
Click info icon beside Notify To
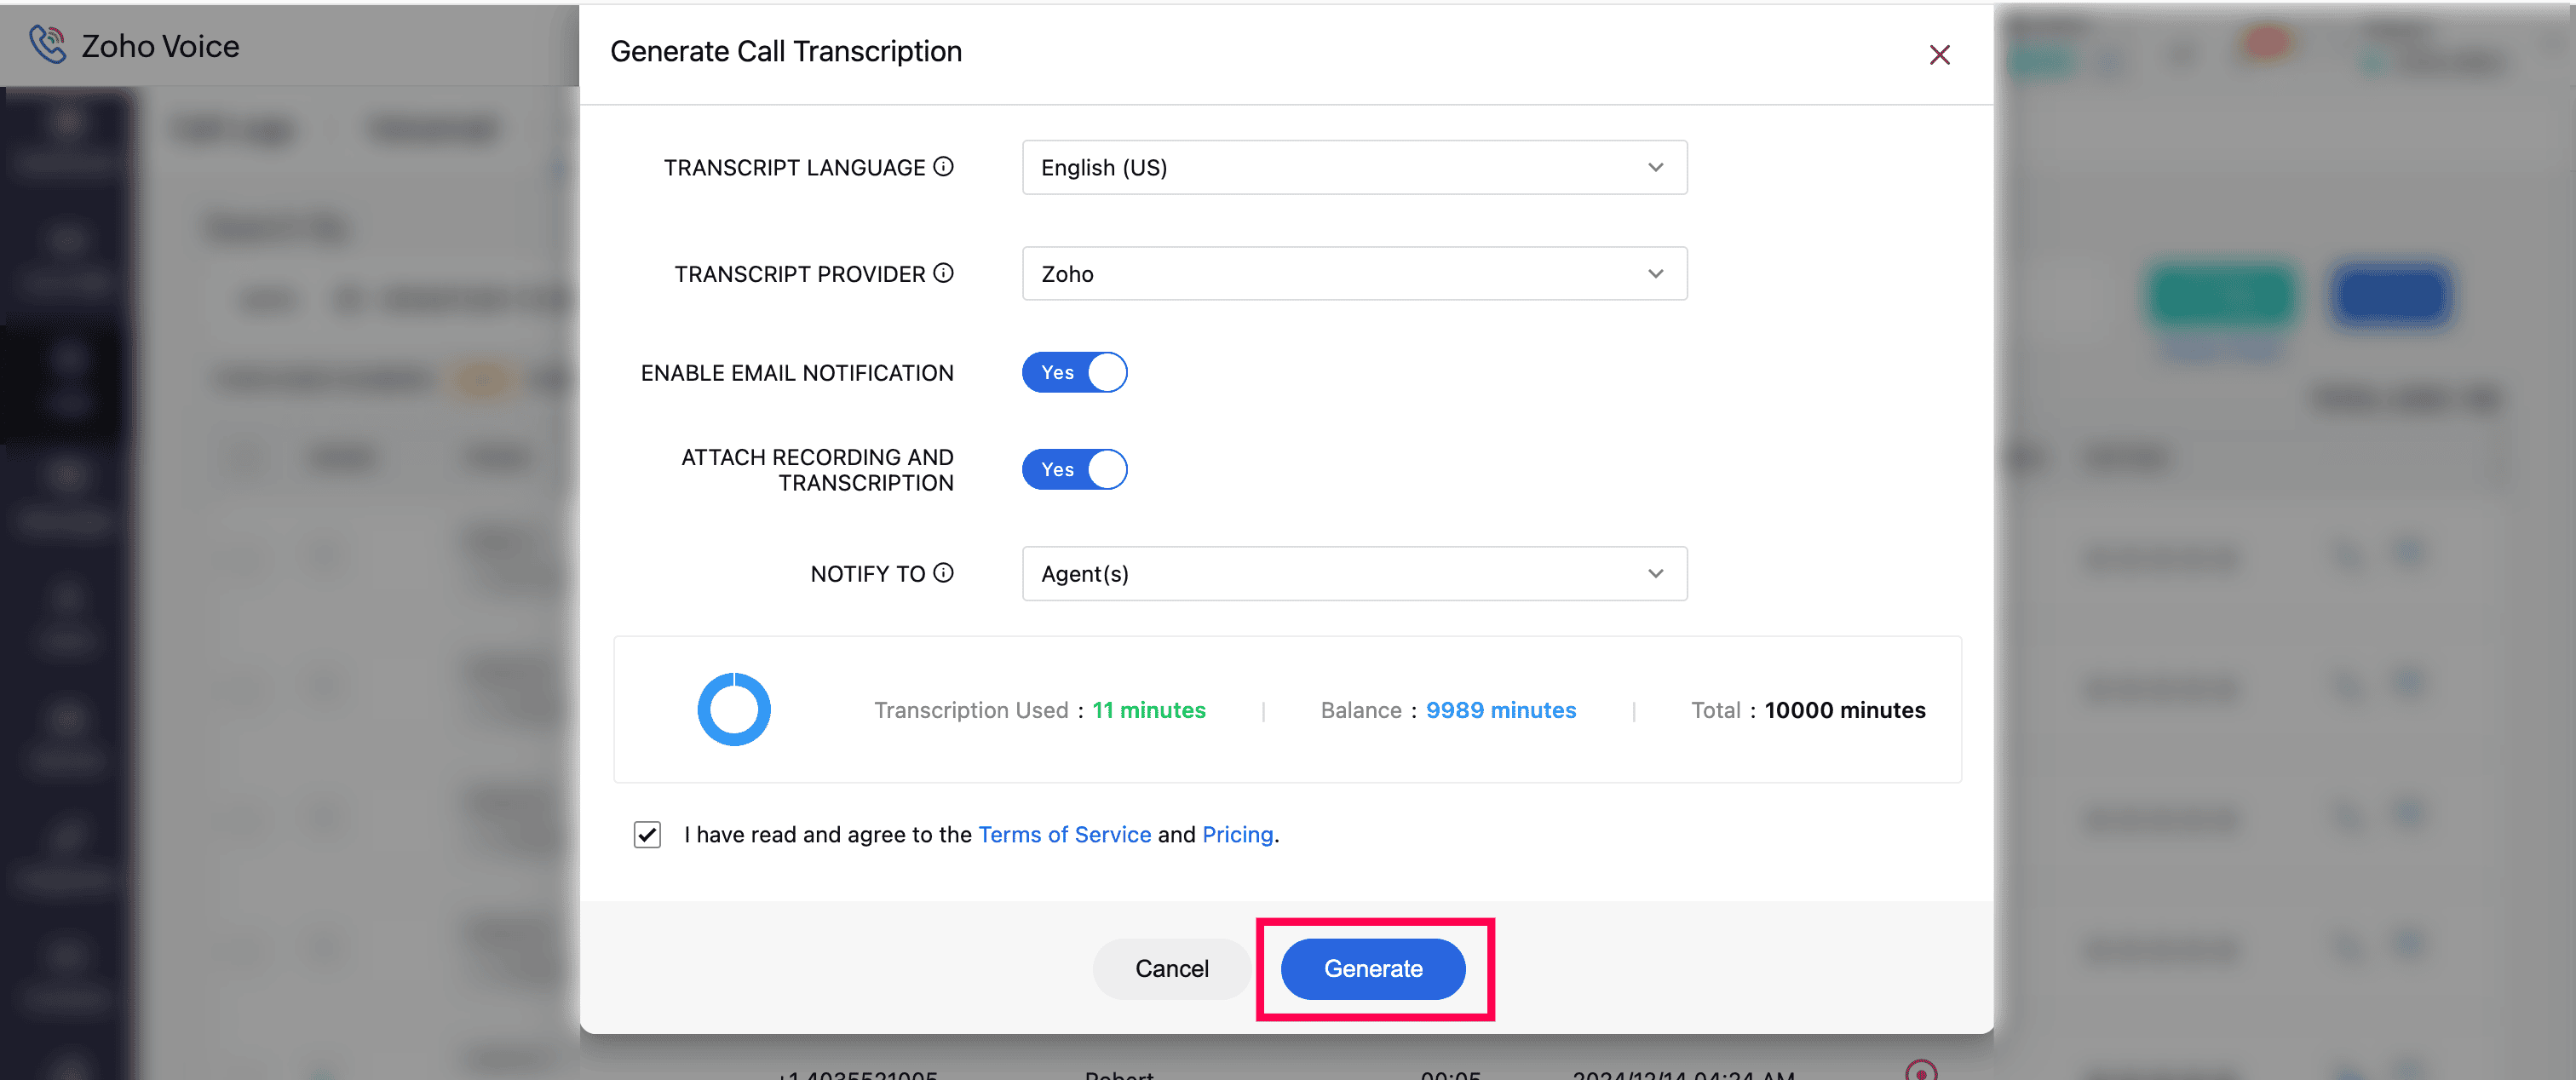(943, 572)
